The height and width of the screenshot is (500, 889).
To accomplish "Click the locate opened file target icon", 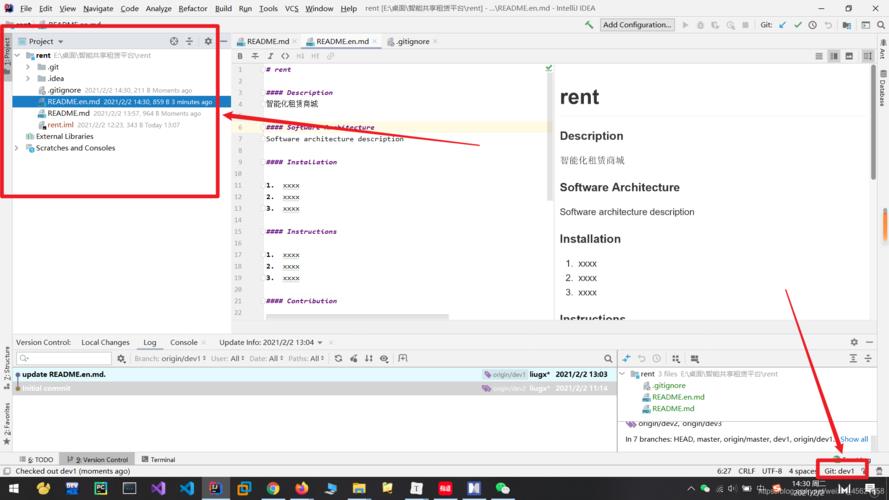I will (174, 41).
